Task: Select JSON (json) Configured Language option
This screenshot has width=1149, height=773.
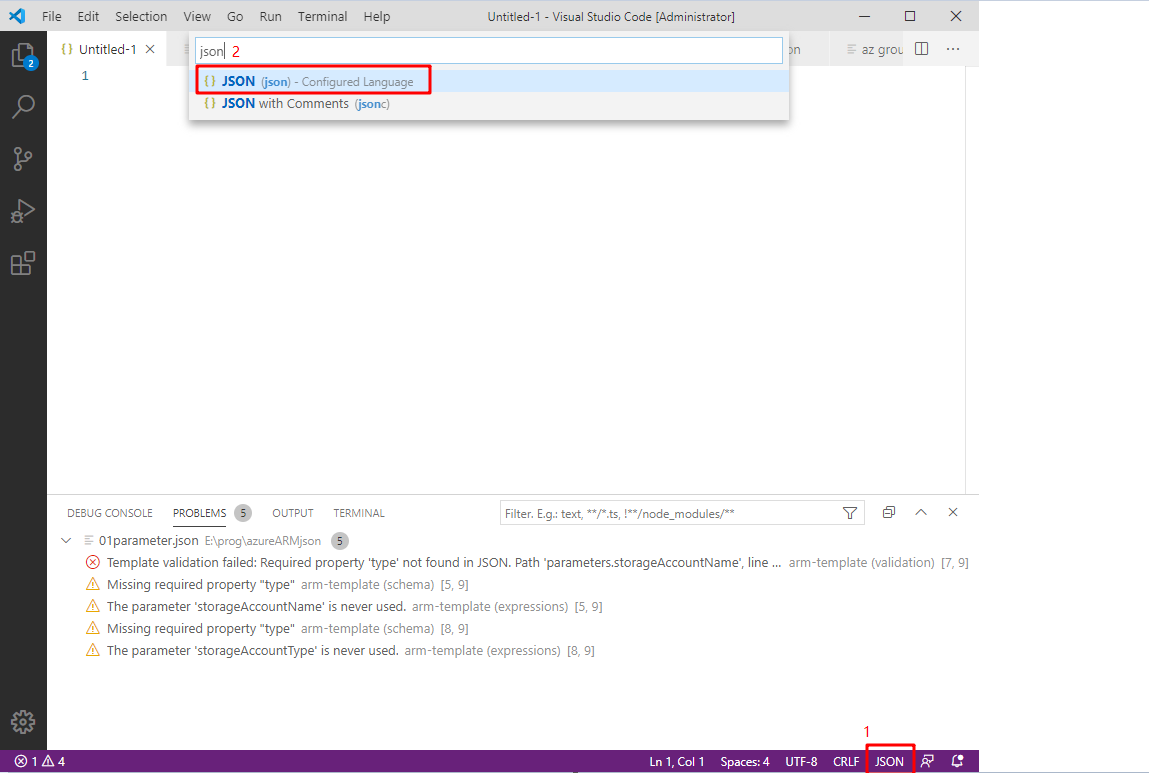Action: (x=489, y=81)
